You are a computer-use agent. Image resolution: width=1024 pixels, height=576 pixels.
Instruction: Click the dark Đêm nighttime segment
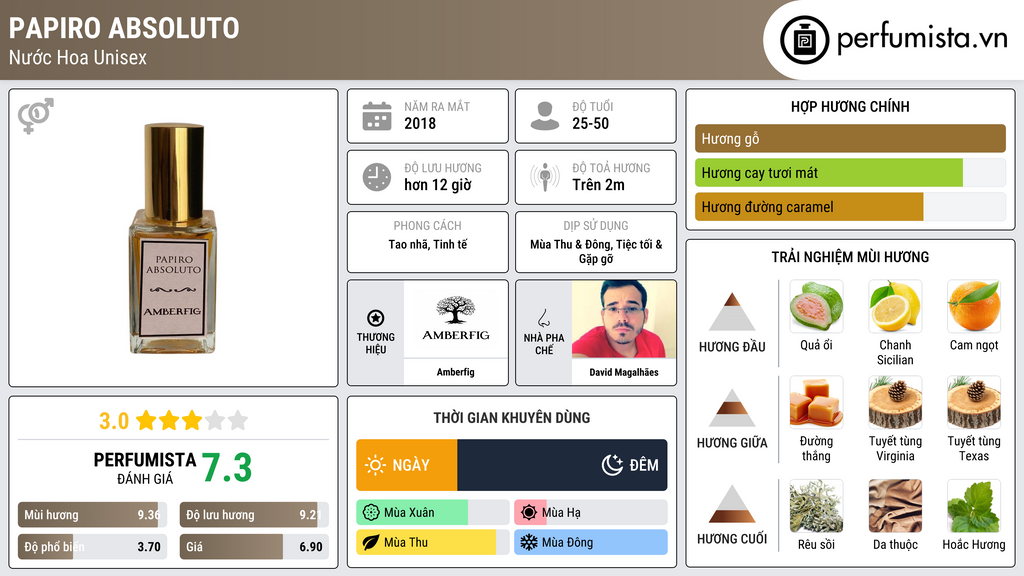[x=562, y=465]
